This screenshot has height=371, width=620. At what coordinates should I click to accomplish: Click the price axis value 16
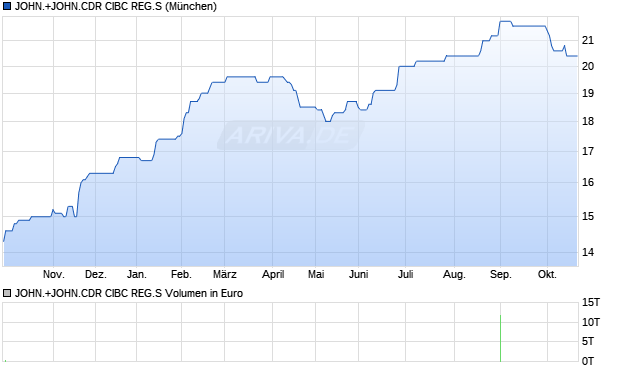tap(588, 182)
